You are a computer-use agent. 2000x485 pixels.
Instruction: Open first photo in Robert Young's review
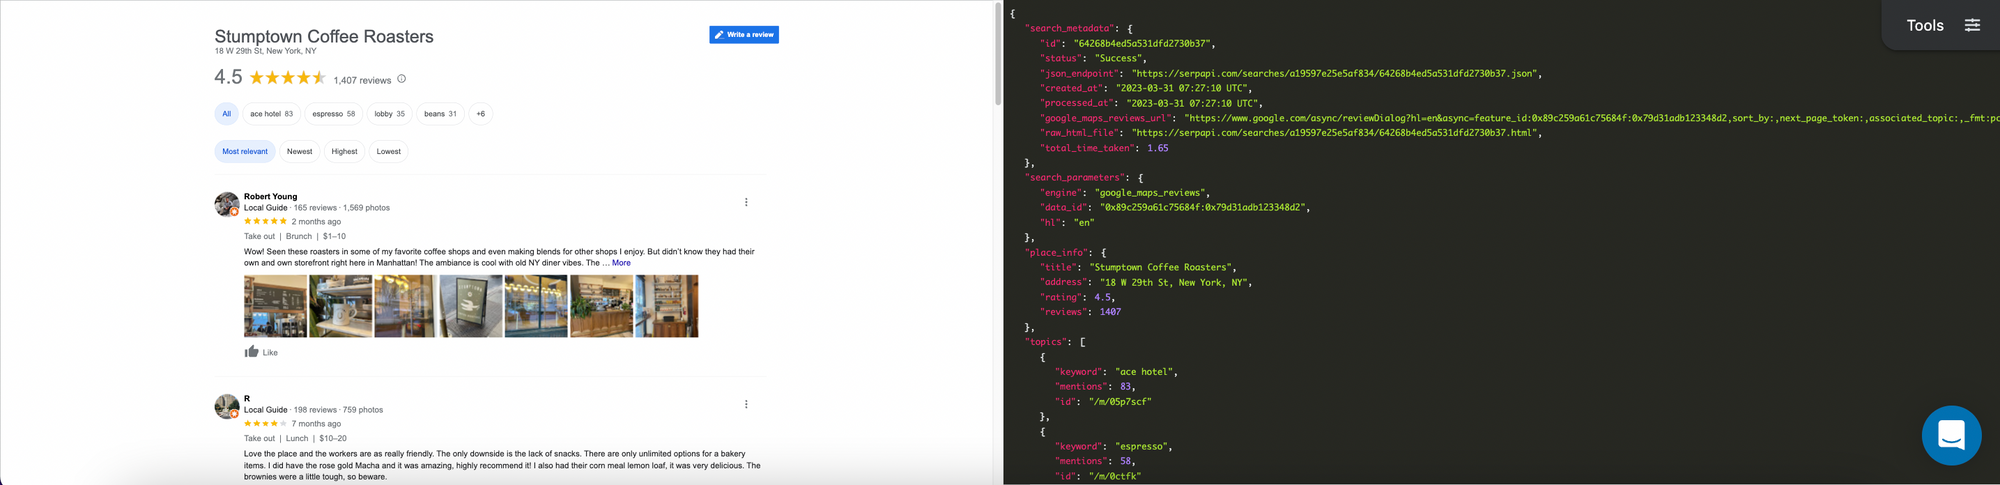click(x=275, y=306)
